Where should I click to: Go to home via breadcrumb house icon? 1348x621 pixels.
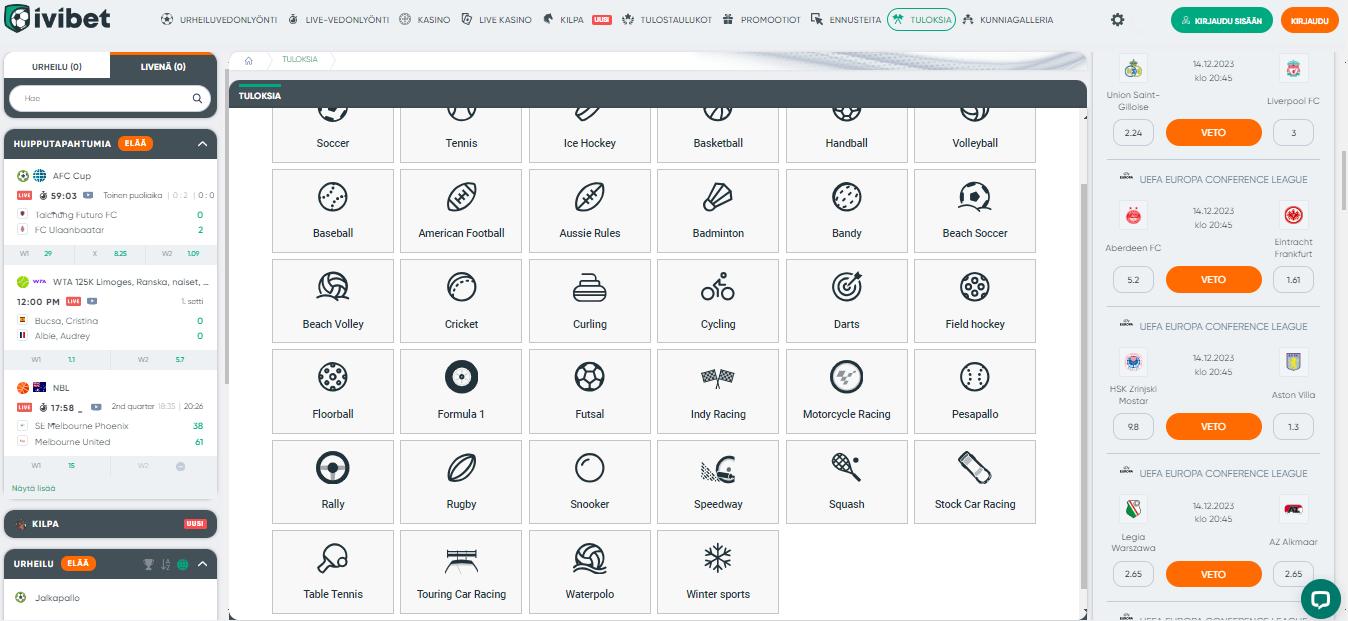pyautogui.click(x=248, y=60)
